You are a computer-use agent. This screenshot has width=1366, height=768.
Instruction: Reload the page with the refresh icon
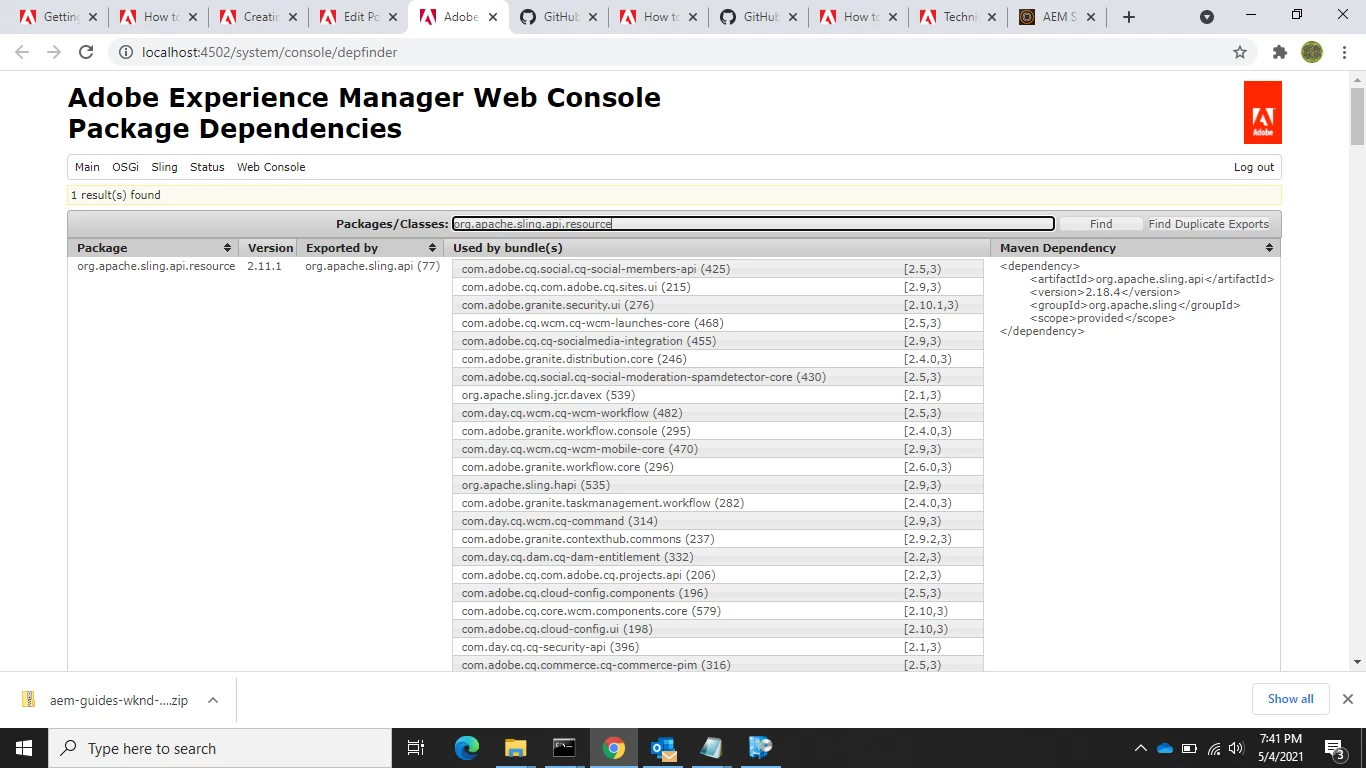(86, 52)
